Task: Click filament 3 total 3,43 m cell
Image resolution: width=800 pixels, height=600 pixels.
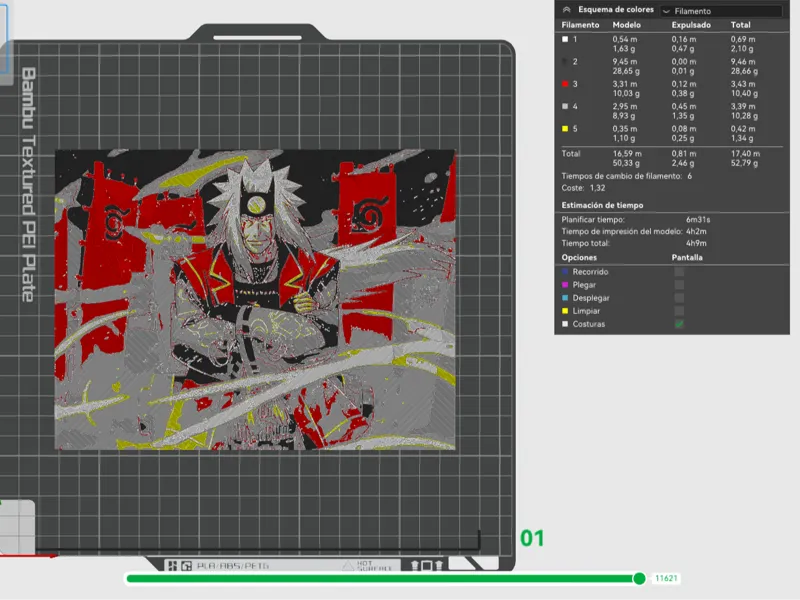Action: tap(743, 84)
